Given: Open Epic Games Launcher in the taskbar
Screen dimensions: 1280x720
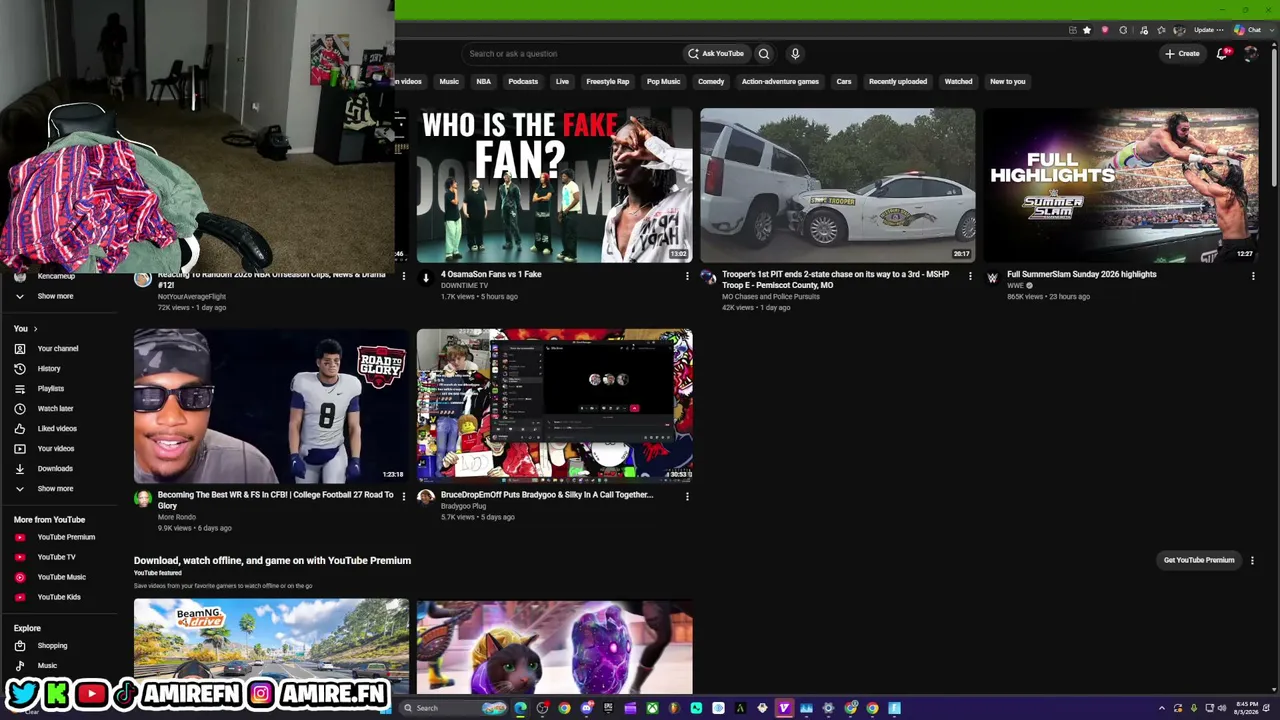Looking at the screenshot, I should click(608, 709).
